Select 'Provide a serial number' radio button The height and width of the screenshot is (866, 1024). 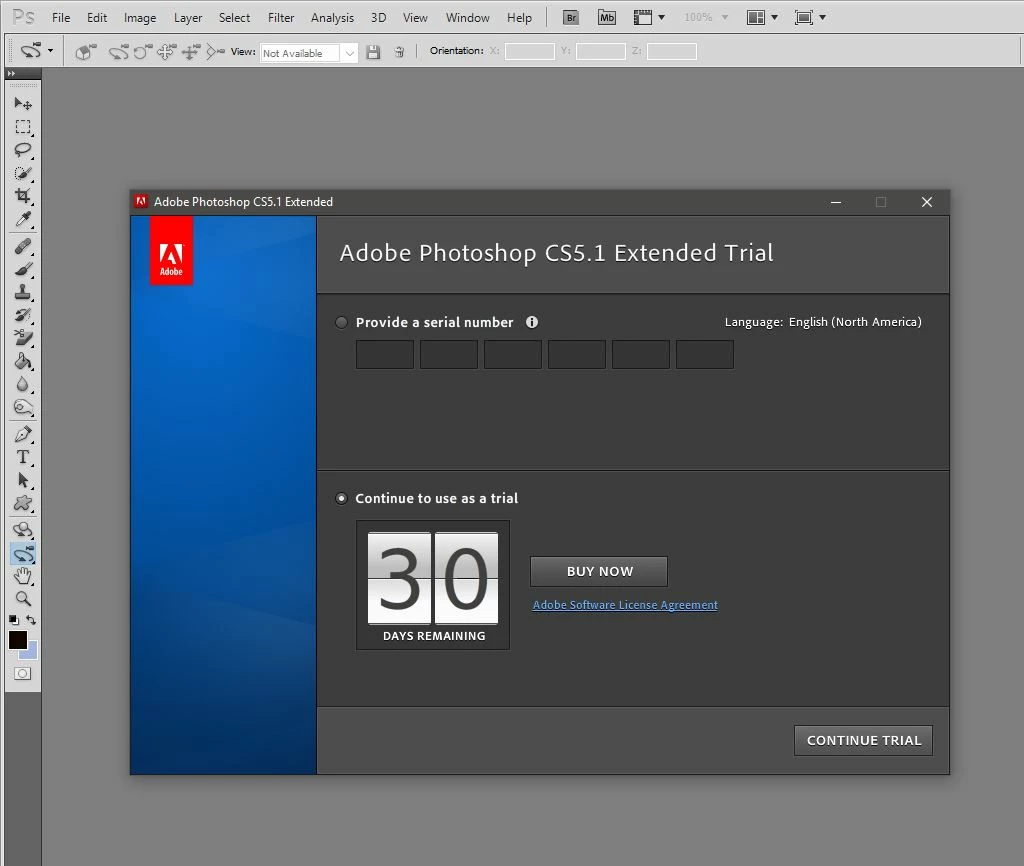coord(341,323)
